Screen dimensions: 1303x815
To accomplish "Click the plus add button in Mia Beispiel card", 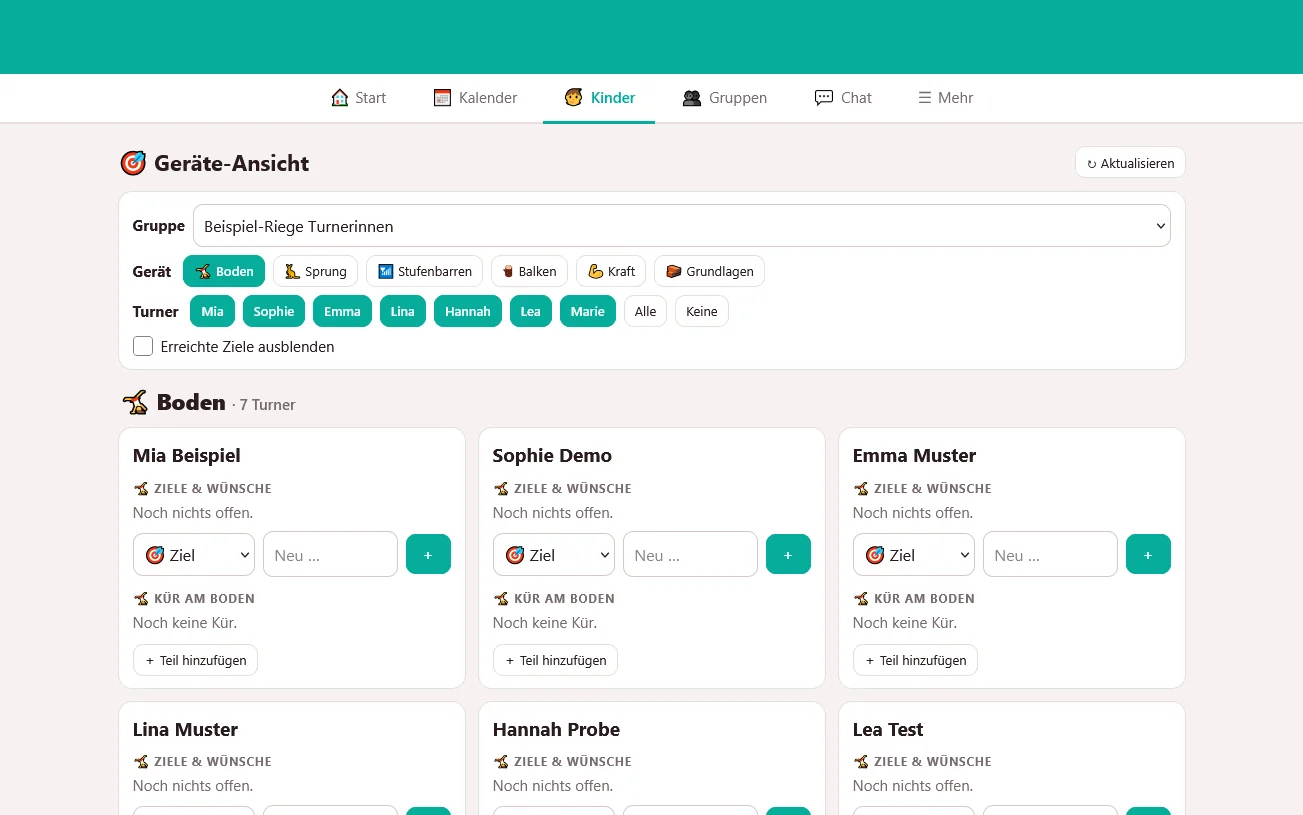I will (428, 554).
